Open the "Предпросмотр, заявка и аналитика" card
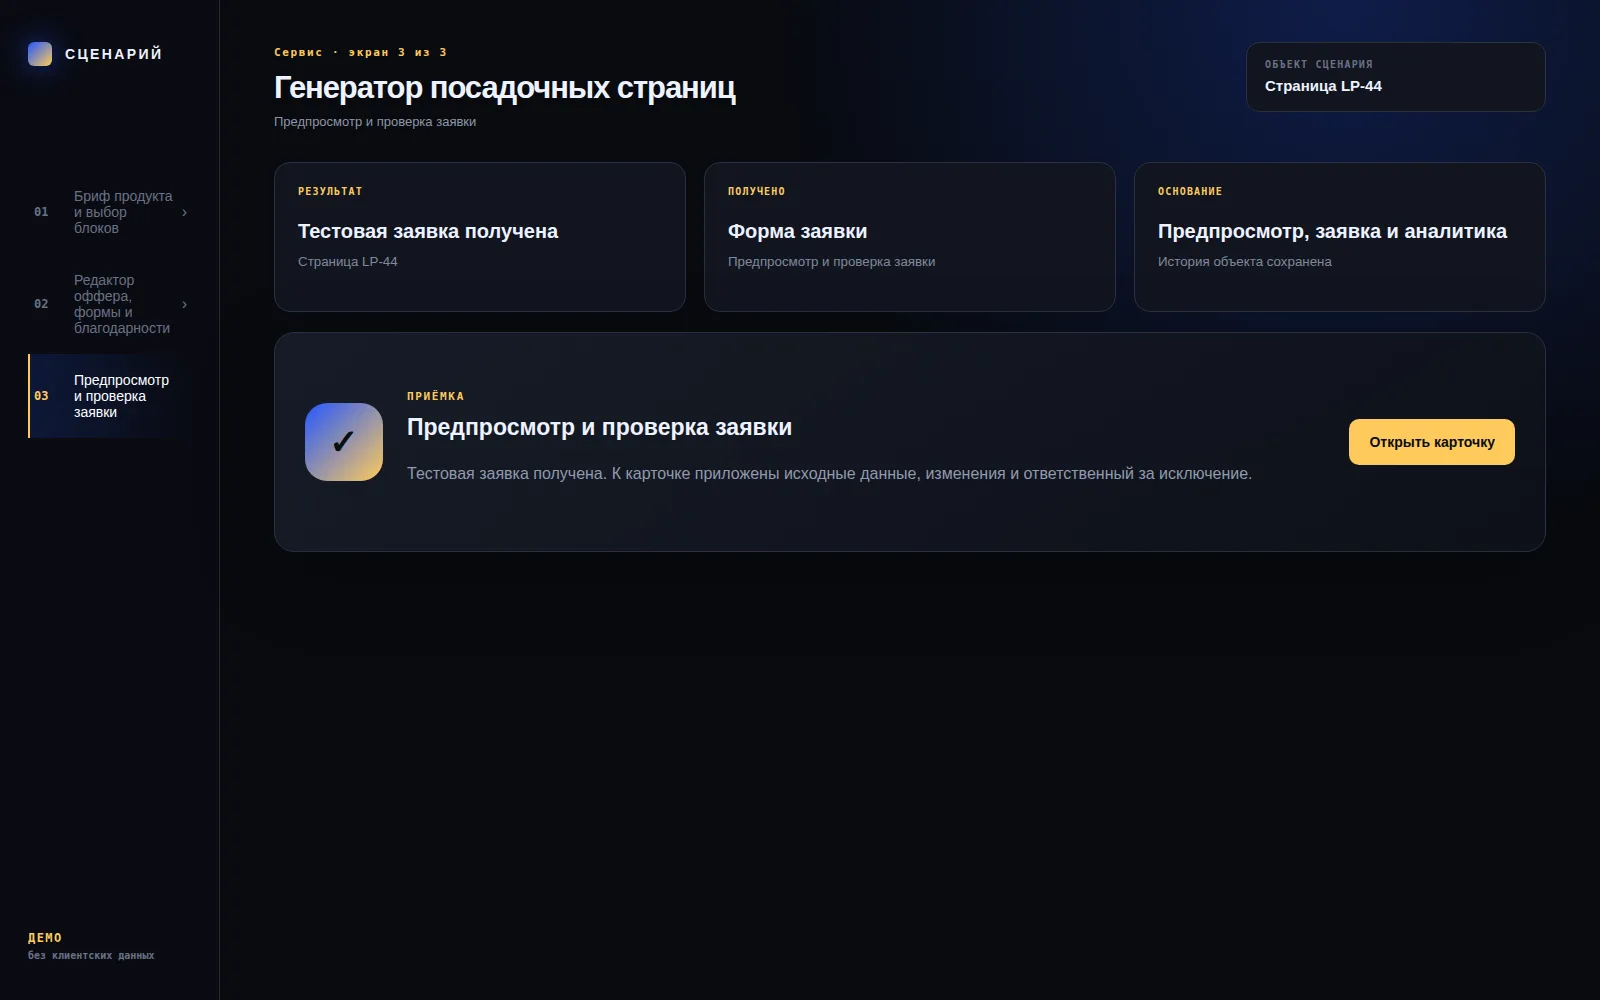The image size is (1600, 1000). click(1340, 237)
